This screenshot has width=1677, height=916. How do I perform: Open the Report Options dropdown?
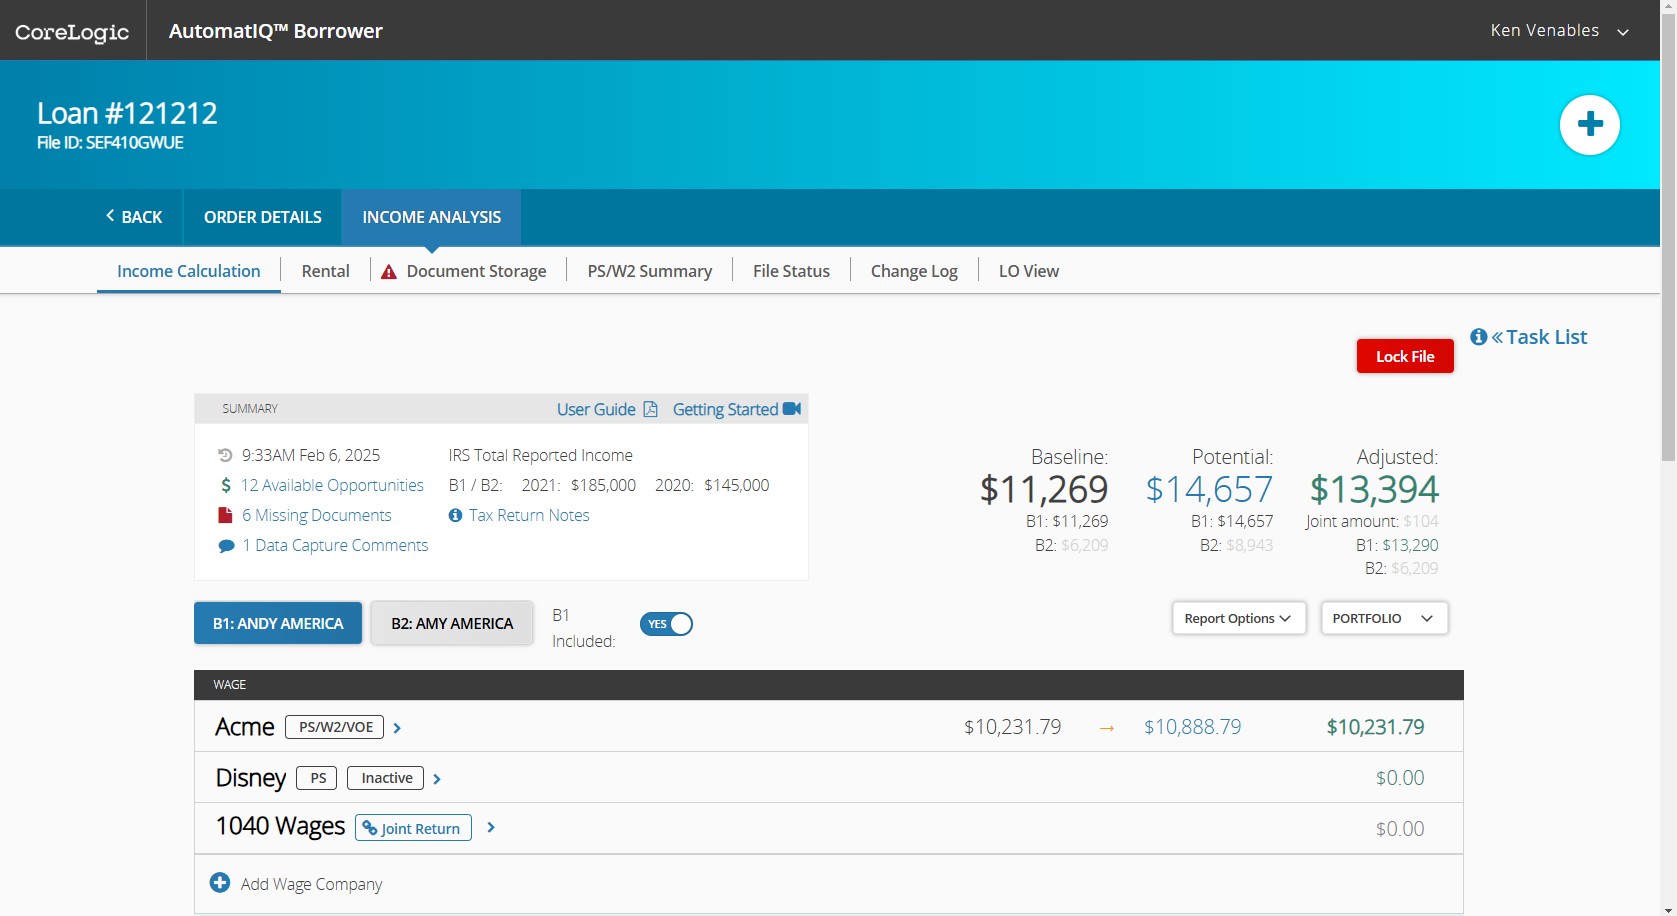point(1238,618)
